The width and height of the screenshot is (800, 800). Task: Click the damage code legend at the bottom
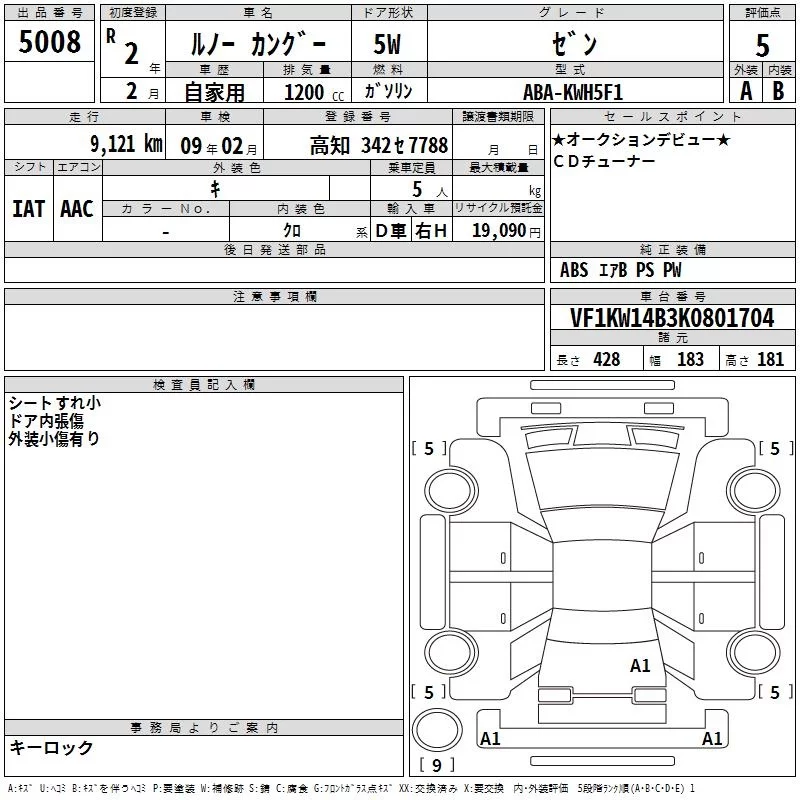point(351,789)
